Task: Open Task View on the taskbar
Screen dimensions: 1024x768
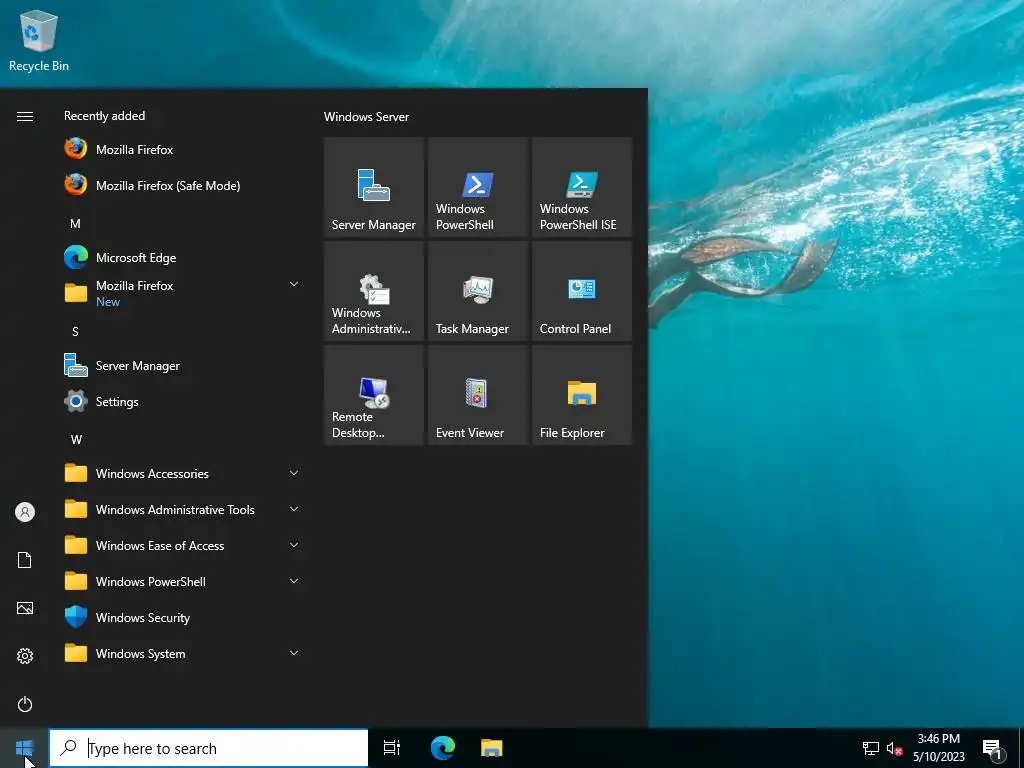Action: tap(392, 748)
